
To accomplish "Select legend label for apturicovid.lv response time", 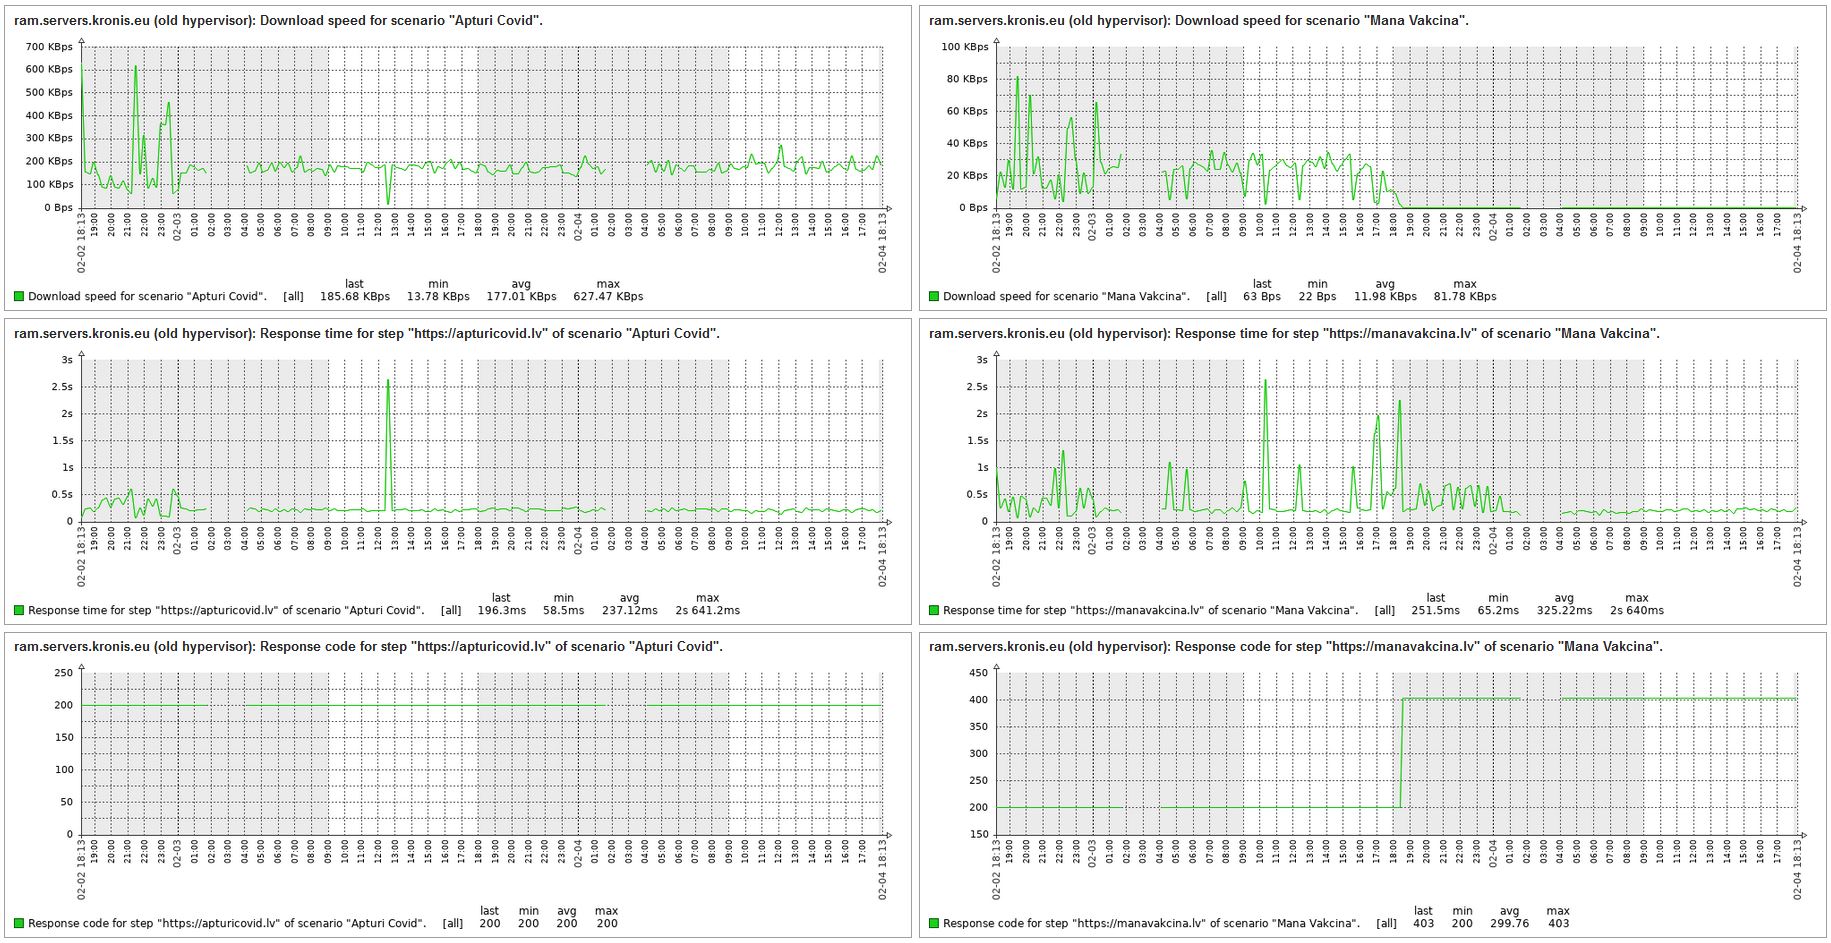I will pyautogui.click(x=226, y=610).
